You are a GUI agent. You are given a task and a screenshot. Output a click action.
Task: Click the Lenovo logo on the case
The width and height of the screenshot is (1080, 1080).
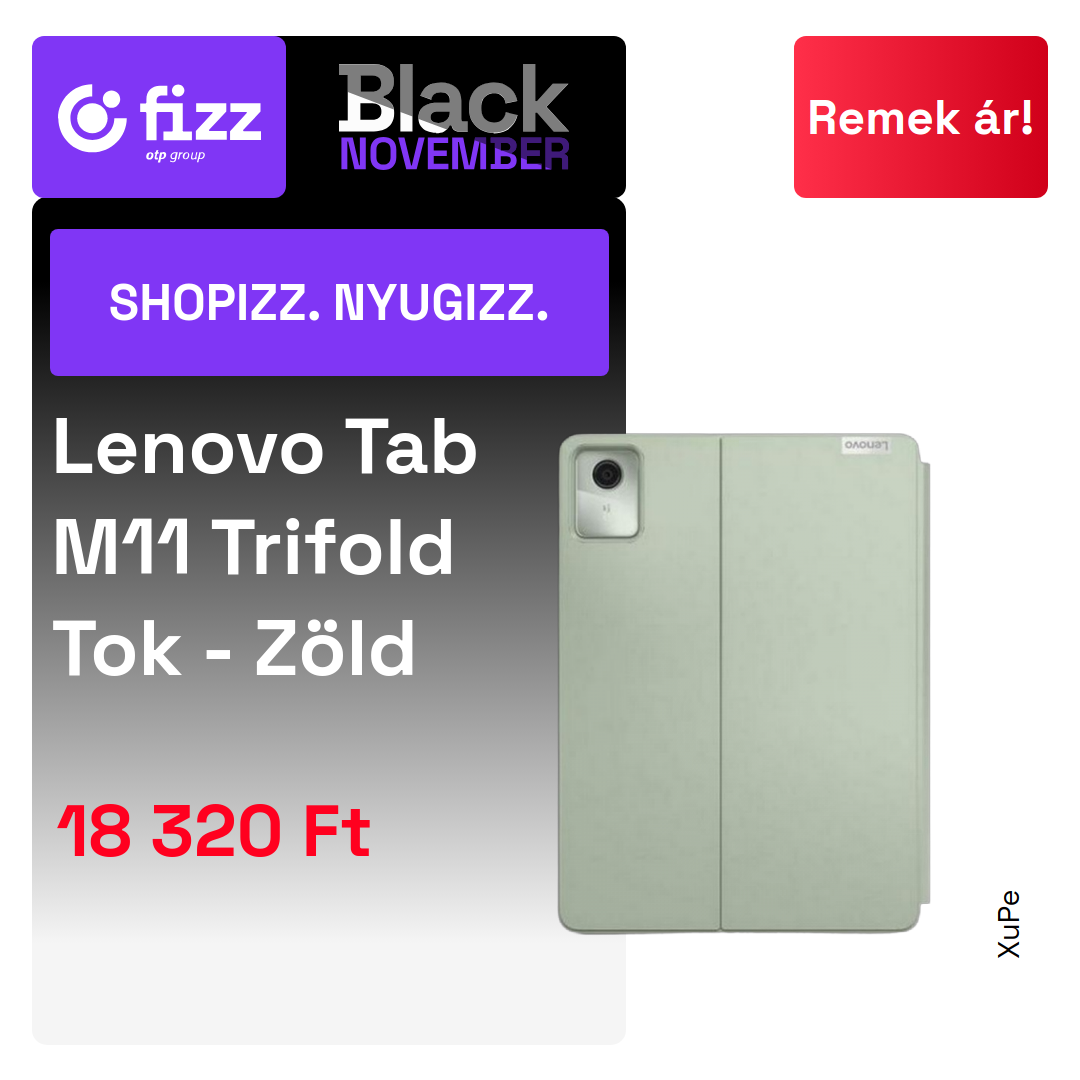click(x=866, y=445)
